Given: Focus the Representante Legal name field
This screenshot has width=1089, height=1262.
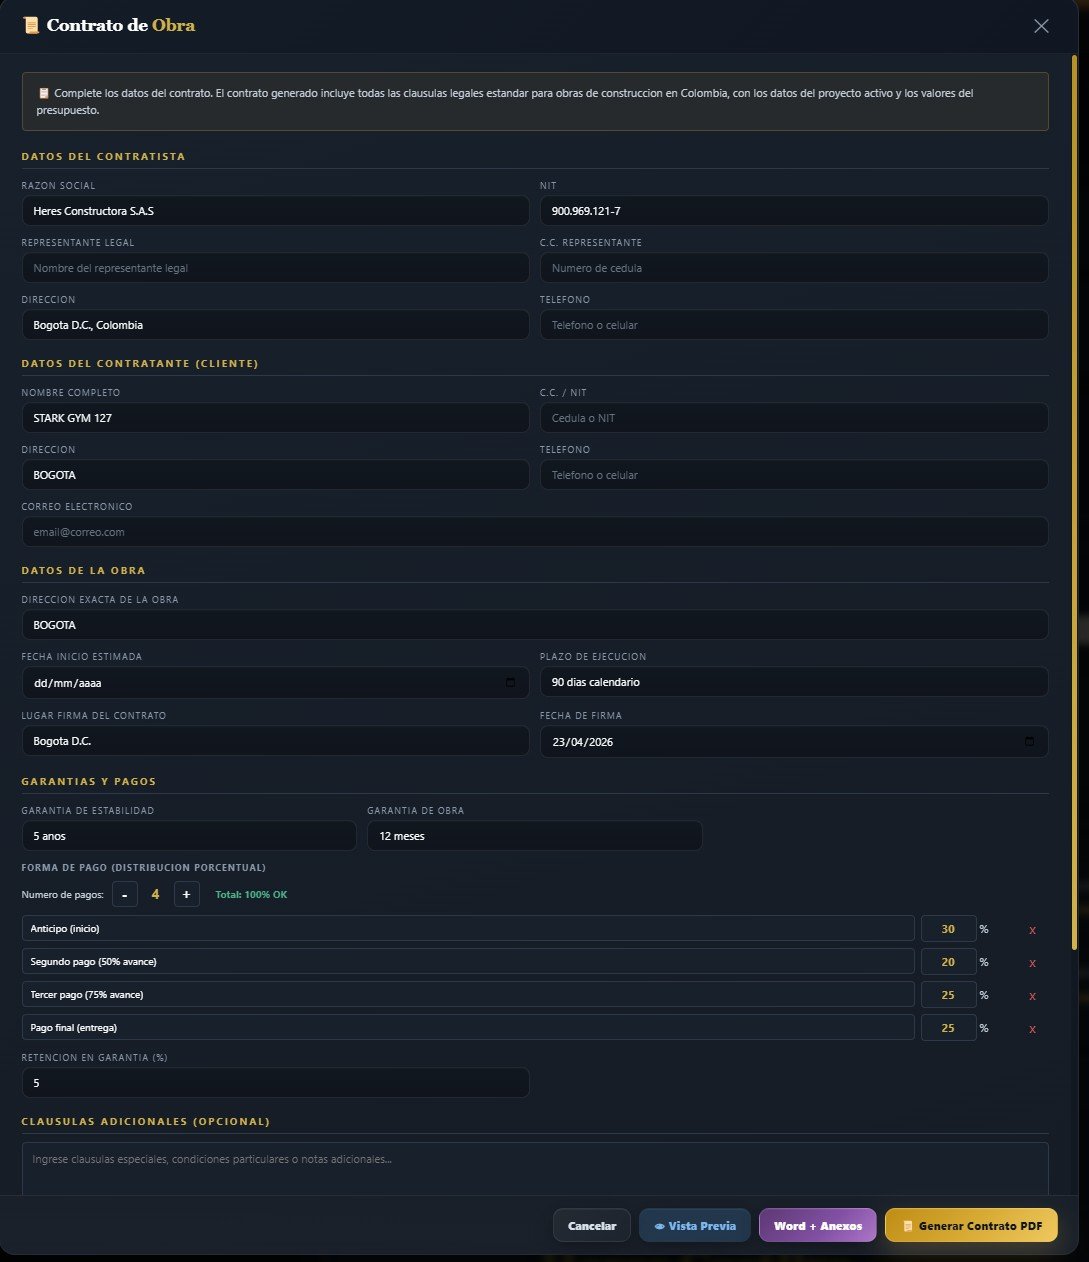Looking at the screenshot, I should click(x=275, y=268).
